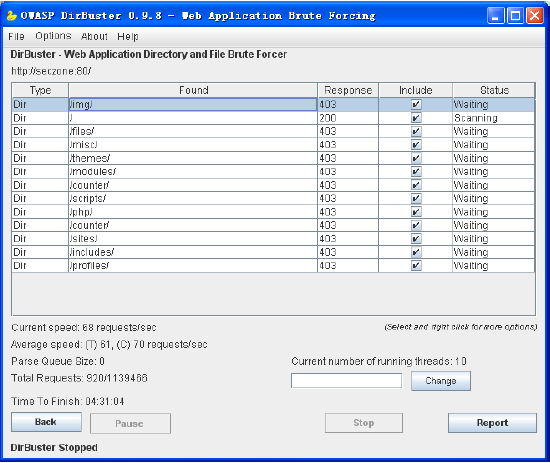Sort by the Type column header
Screen dimensions: 550x463
pos(40,90)
